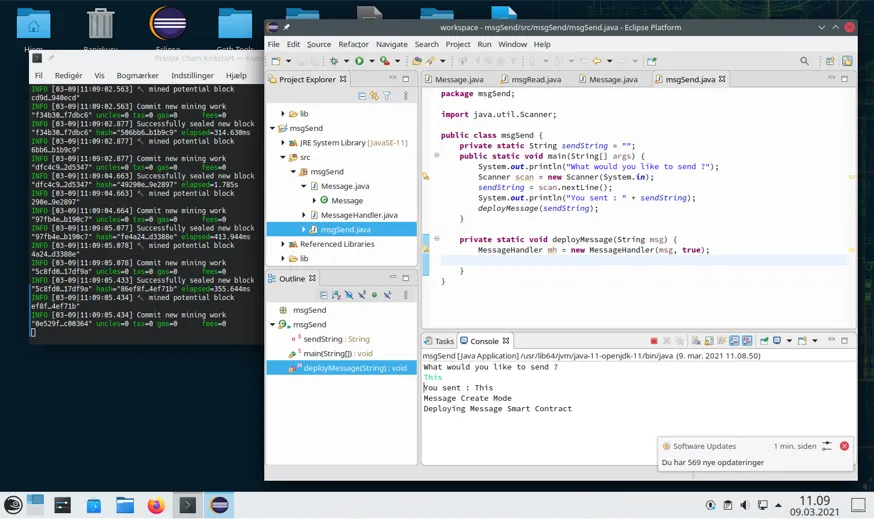Open the Refactor menu
This screenshot has height=519, width=874.
(x=353, y=44)
